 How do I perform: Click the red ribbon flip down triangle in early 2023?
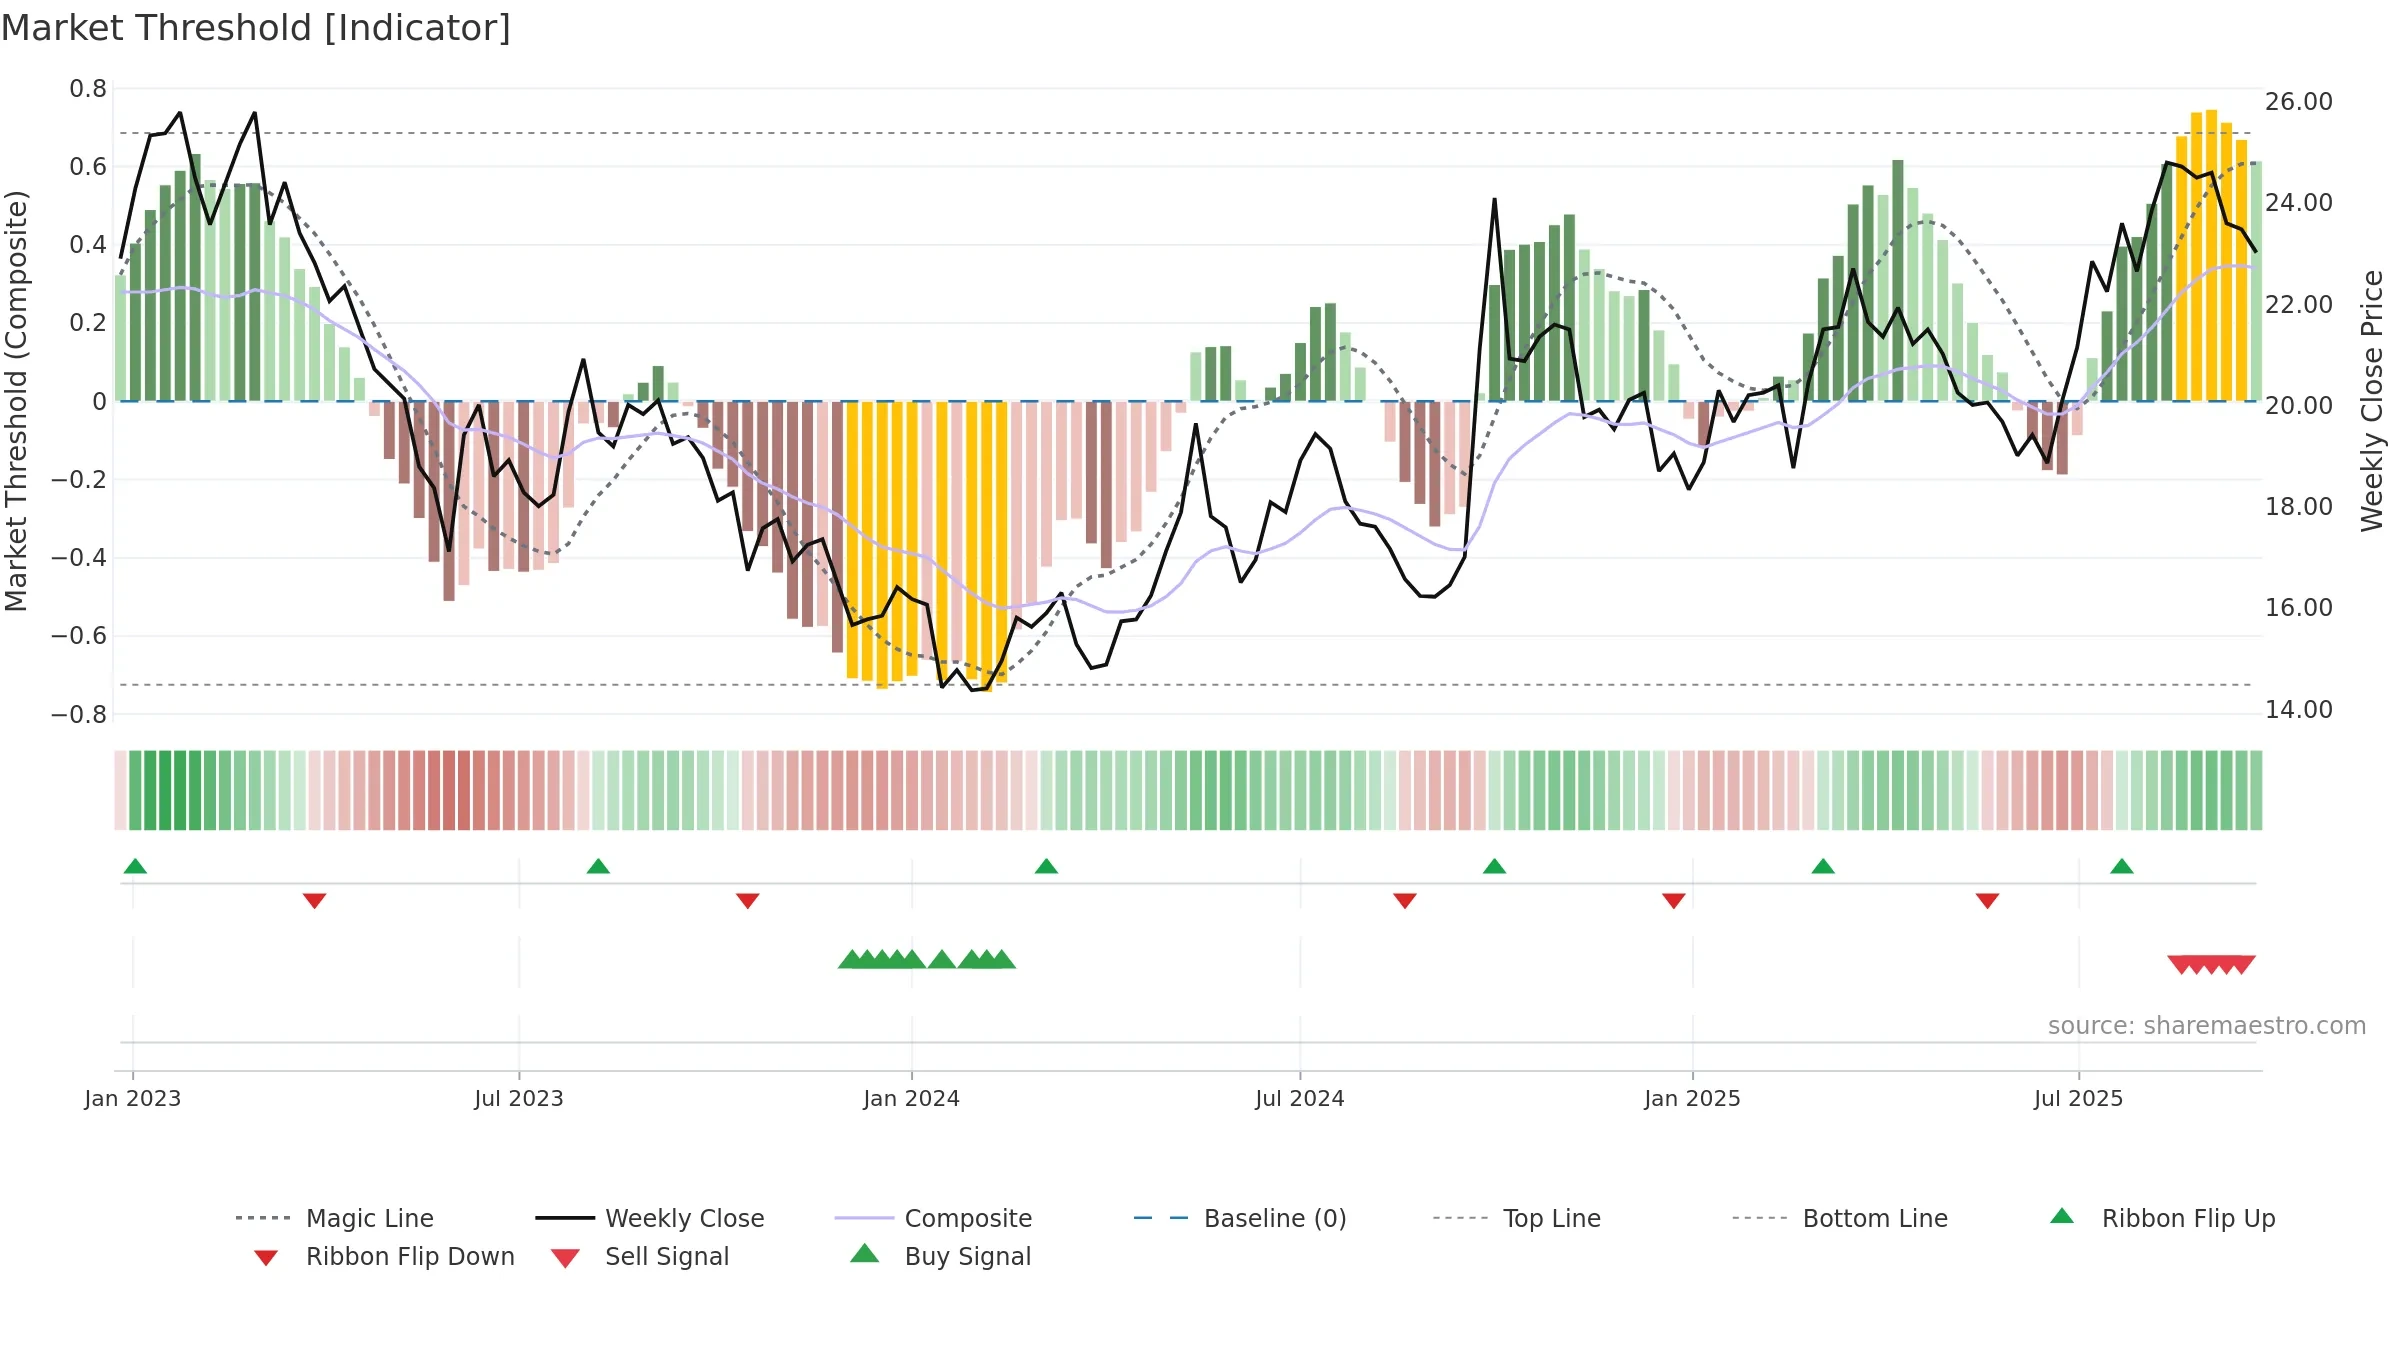tap(314, 901)
